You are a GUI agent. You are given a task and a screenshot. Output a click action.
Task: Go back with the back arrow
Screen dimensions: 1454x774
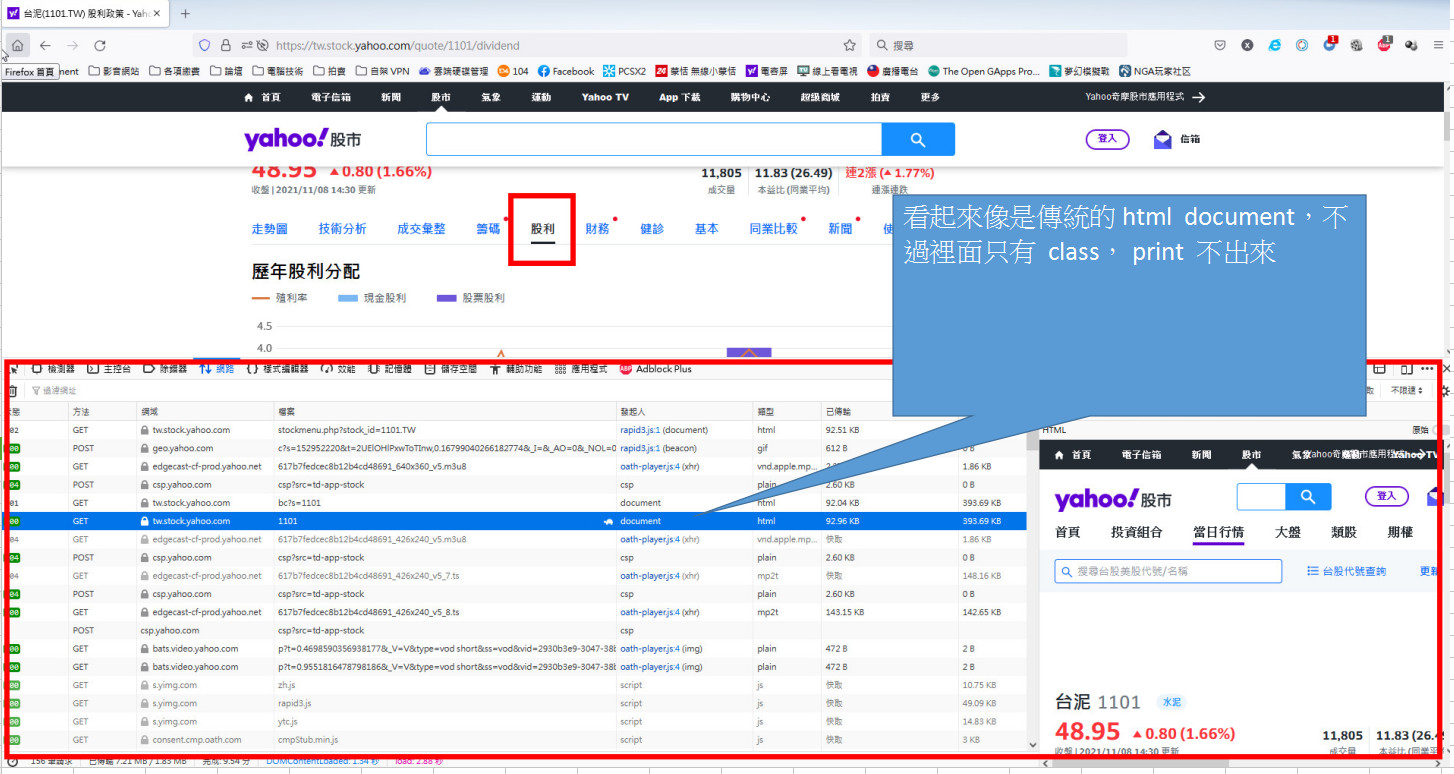coord(45,45)
